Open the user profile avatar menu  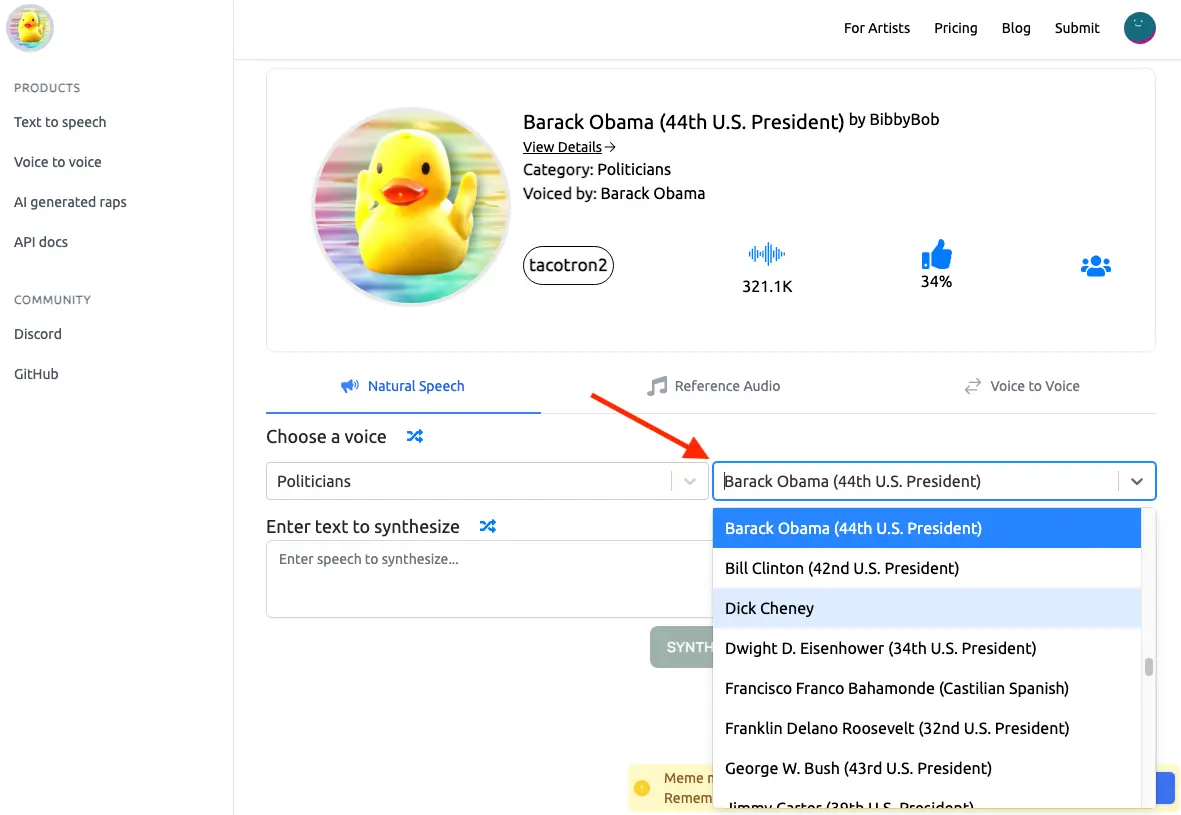(x=1140, y=28)
